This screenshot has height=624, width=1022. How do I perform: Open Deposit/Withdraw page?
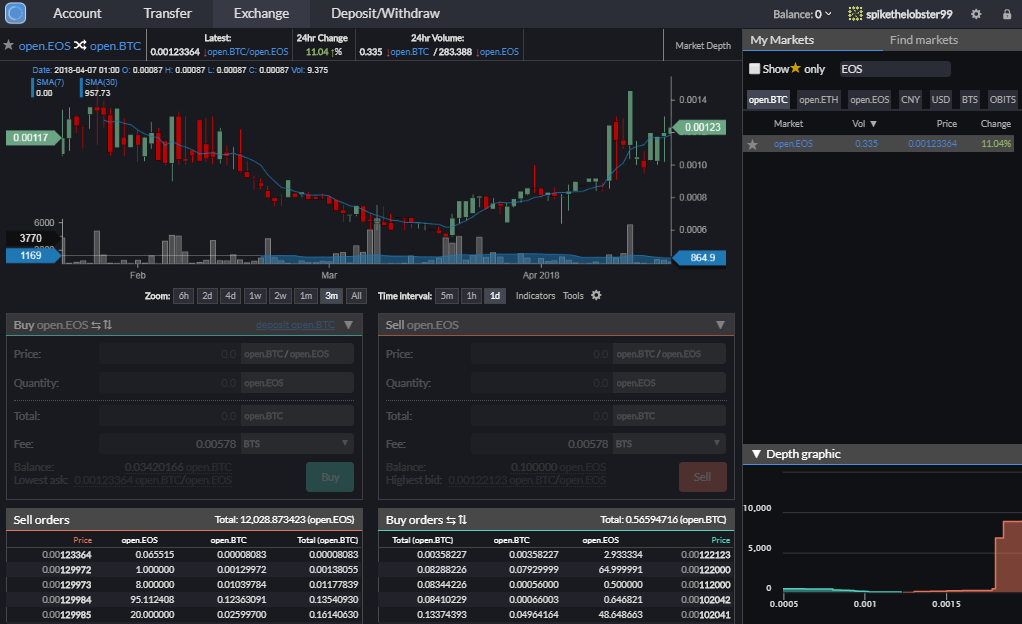(385, 14)
